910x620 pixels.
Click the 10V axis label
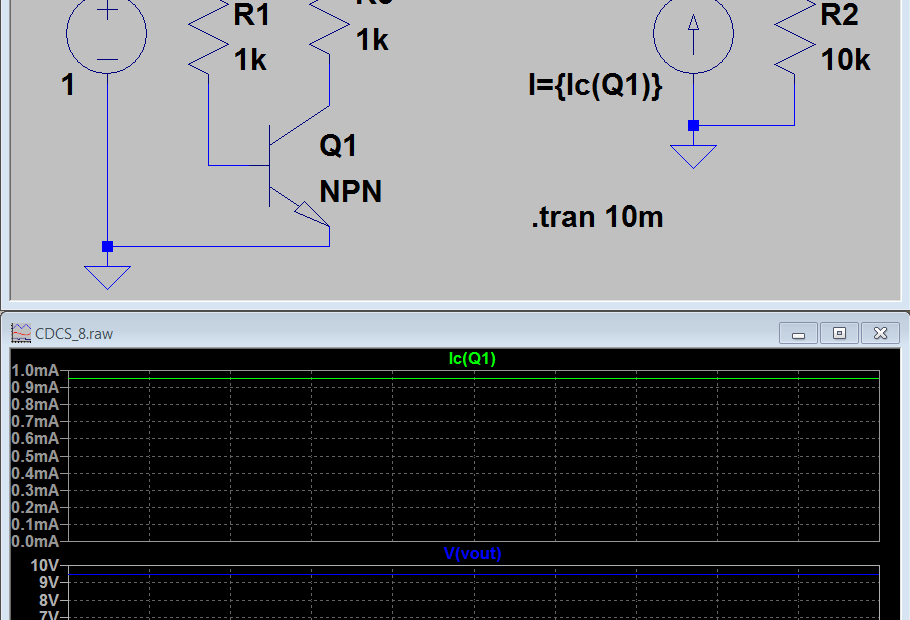[45, 565]
